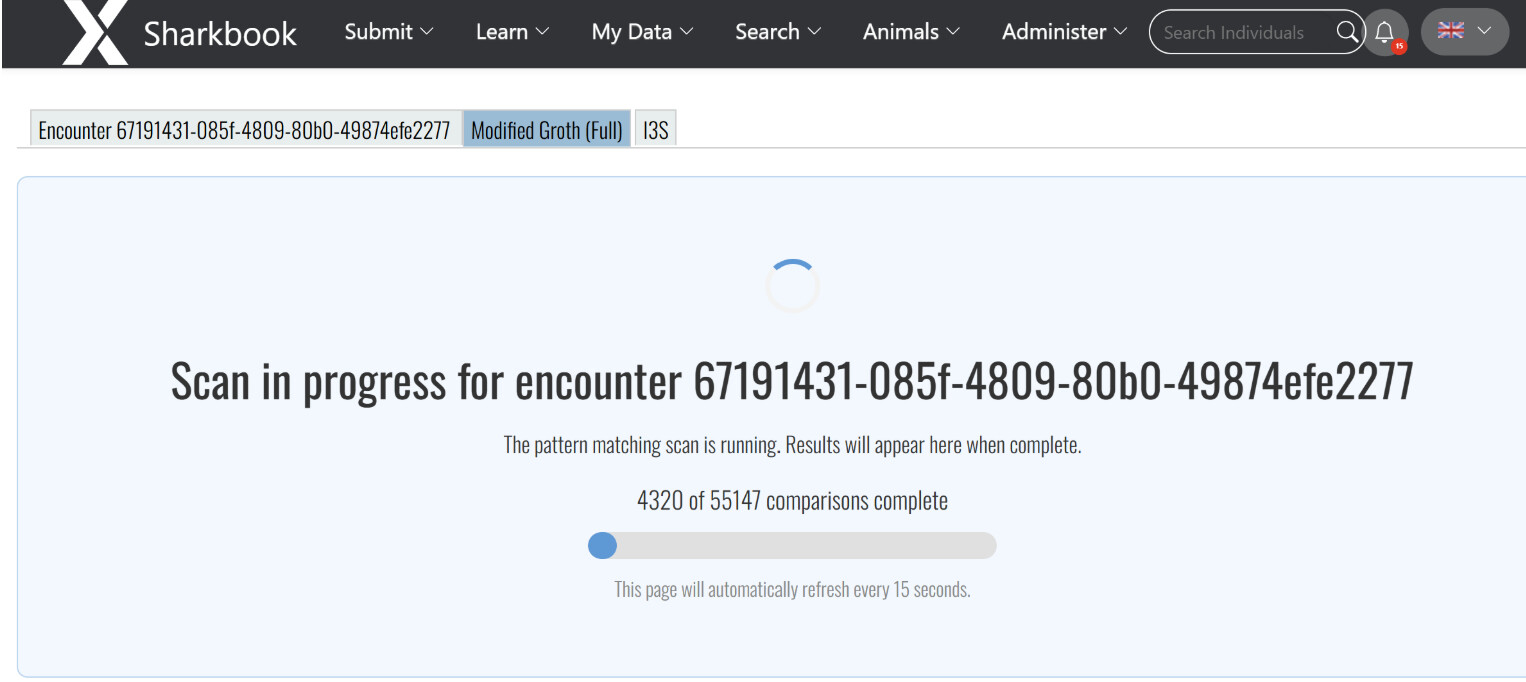Viewport: 1526px width, 682px height.
Task: Click the Sharkbook X logo icon
Action: [95, 32]
